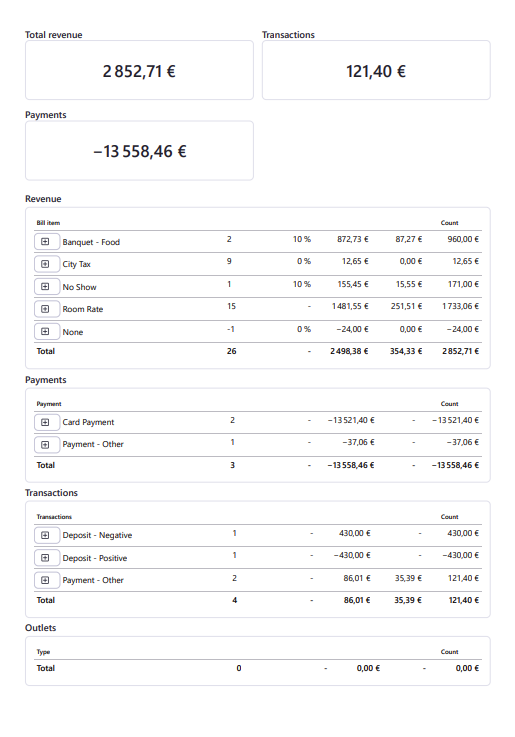
Task: Click Bill item column header
Action: [48, 223]
